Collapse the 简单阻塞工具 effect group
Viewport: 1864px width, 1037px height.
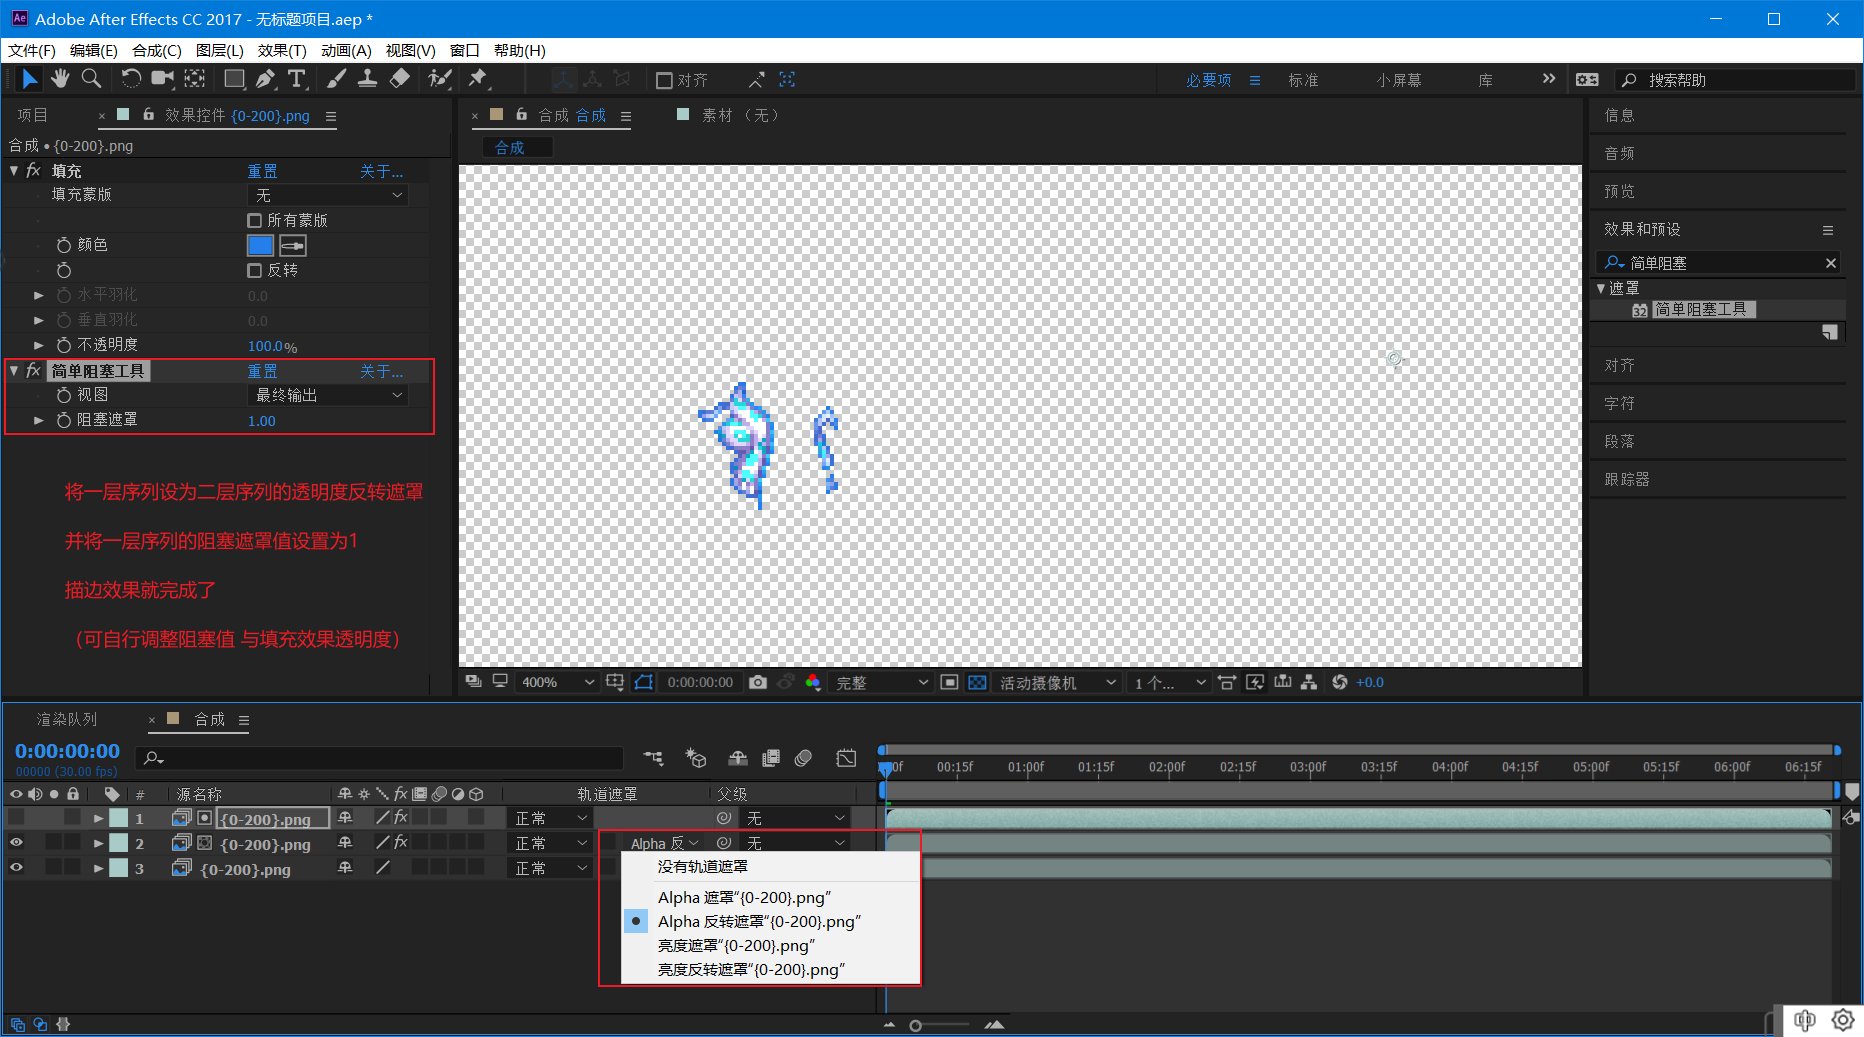tap(14, 371)
